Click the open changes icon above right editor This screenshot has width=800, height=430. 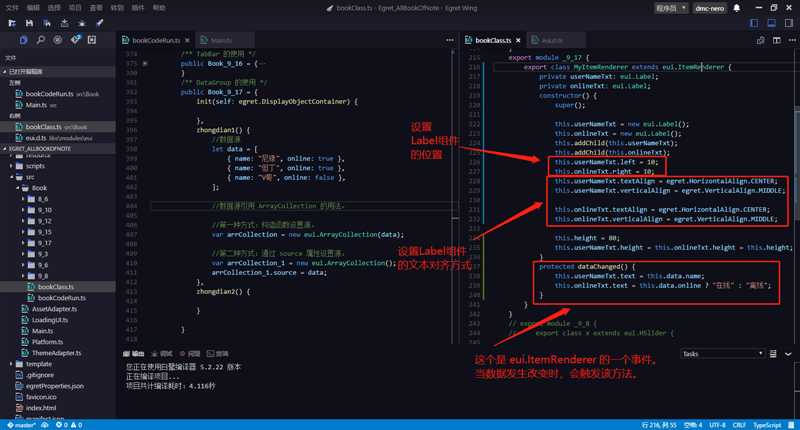pyautogui.click(x=760, y=40)
